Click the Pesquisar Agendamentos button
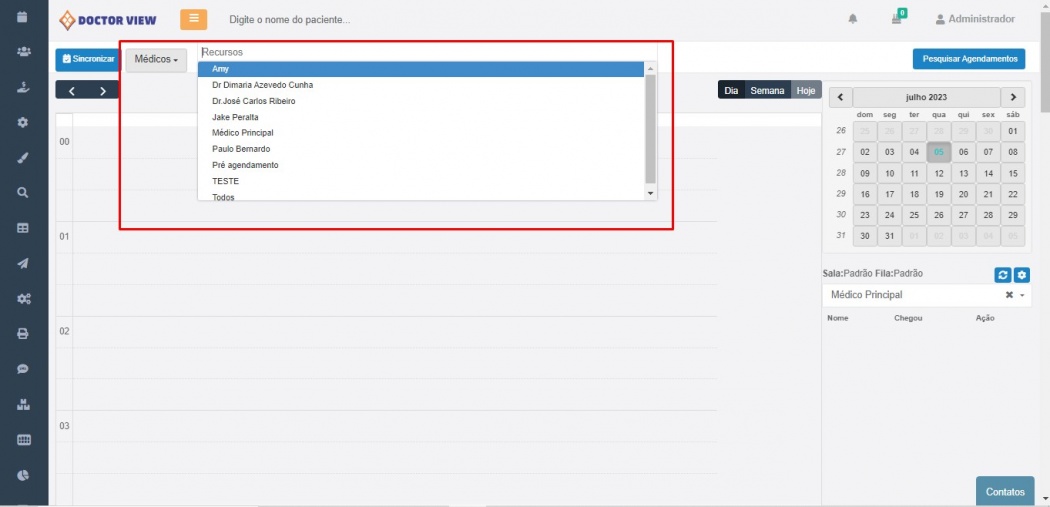Viewport: 1050px width, 507px height. [x=968, y=59]
